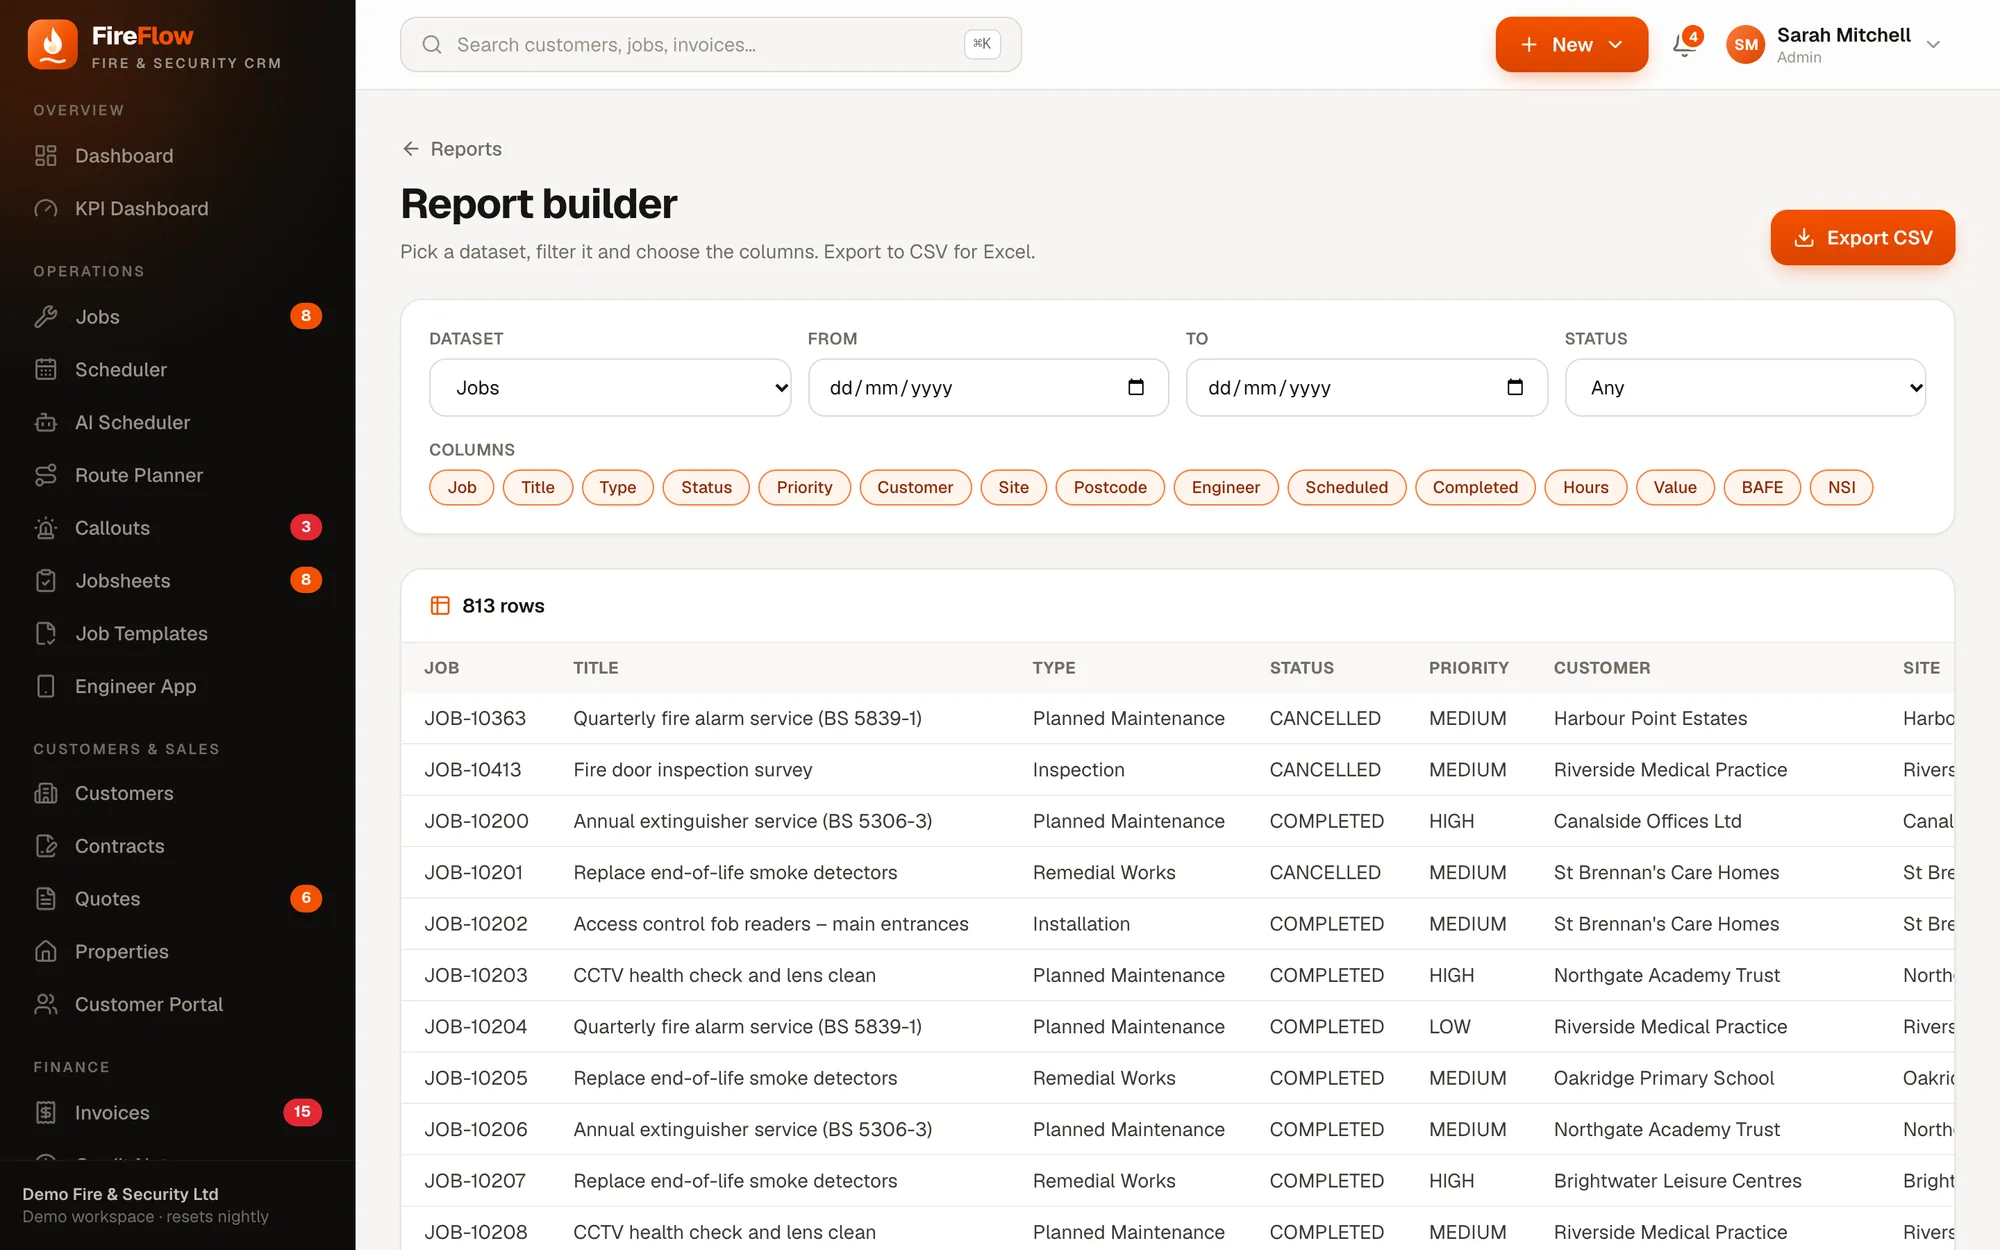Toggle the NSI column chip
Image resolution: width=2000 pixels, height=1250 pixels.
(x=1842, y=488)
